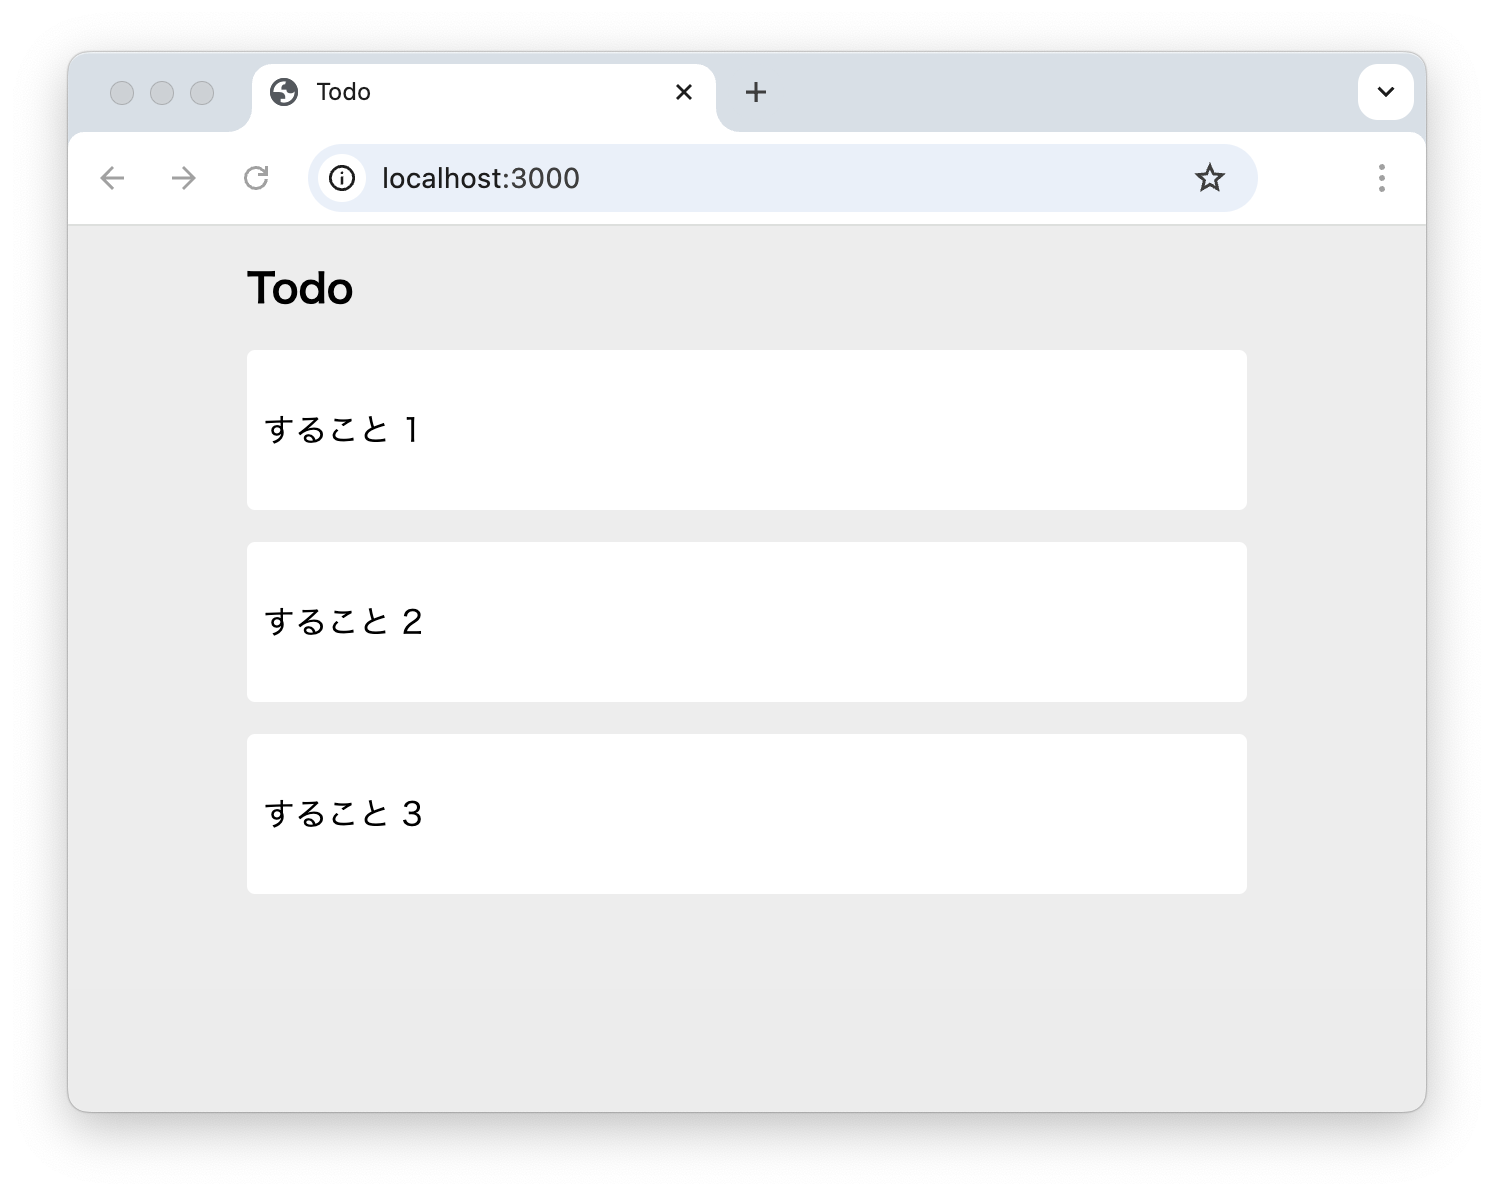Image resolution: width=1494 pixels, height=1196 pixels.
Task: Click the Todo page heading
Action: 300,288
